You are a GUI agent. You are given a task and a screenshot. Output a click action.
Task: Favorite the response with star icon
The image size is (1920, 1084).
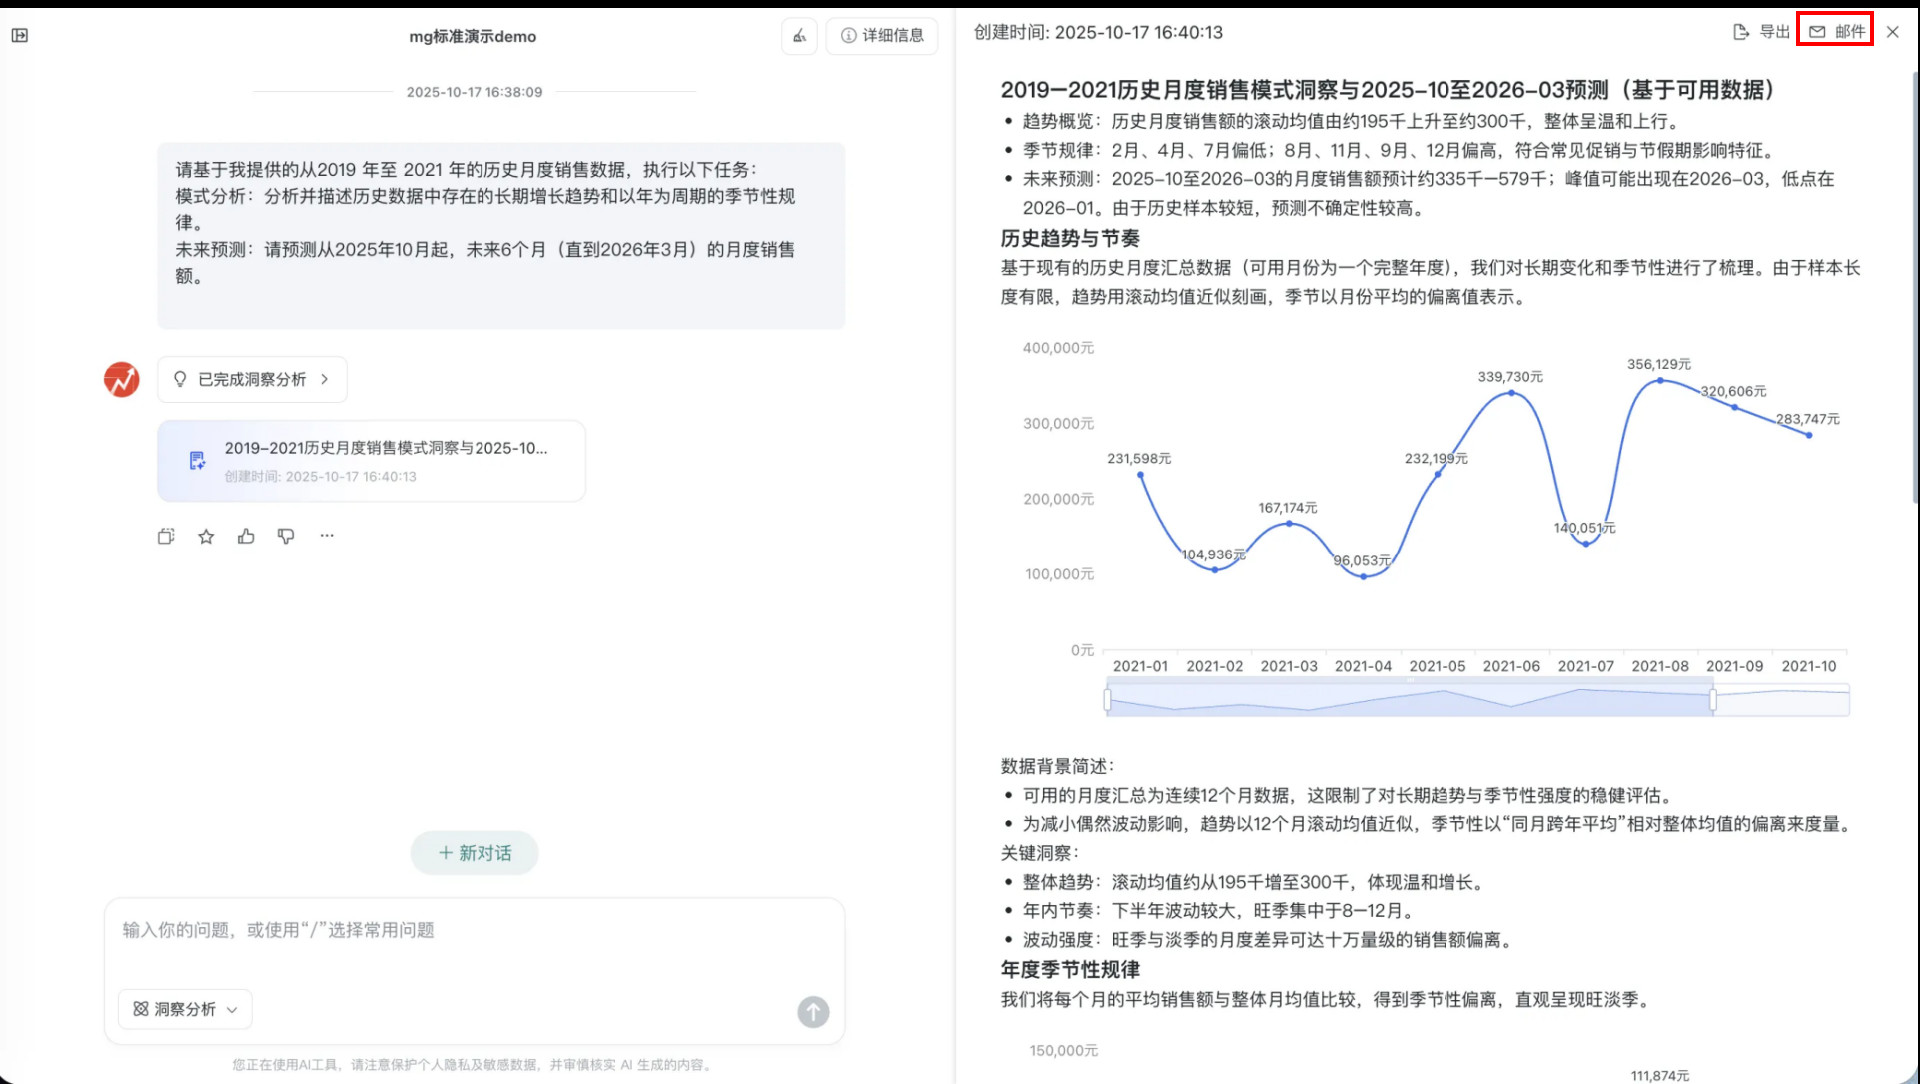[206, 537]
